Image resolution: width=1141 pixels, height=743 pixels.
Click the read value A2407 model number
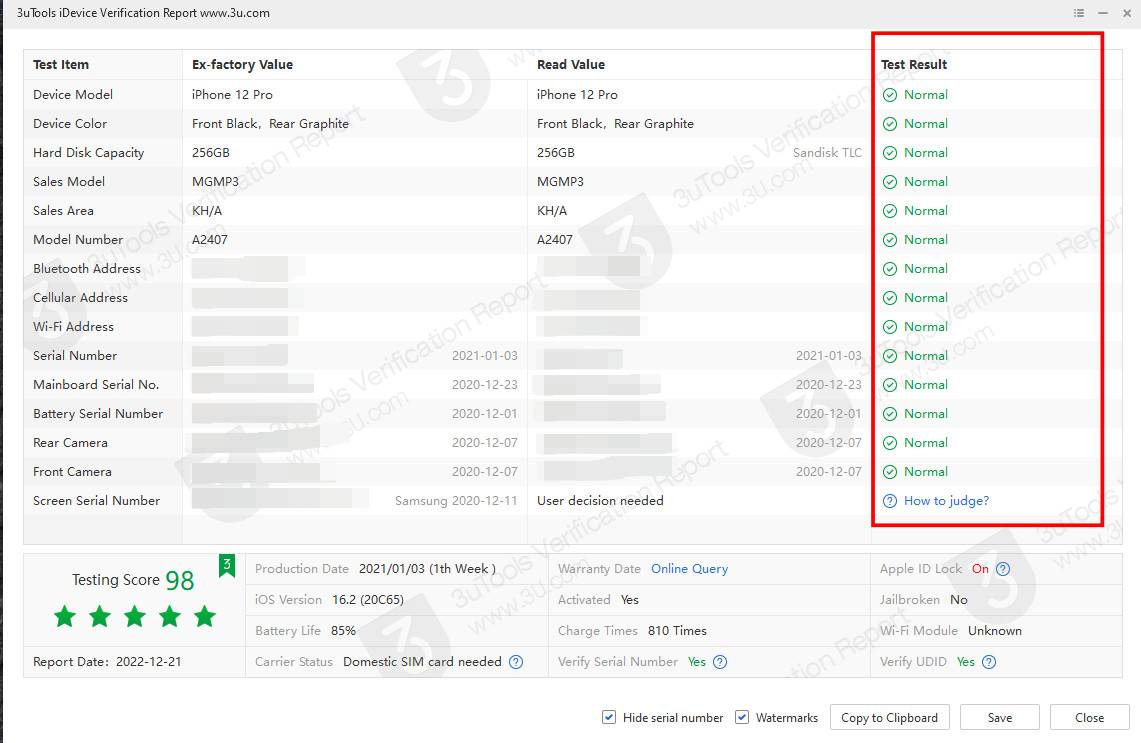point(554,240)
